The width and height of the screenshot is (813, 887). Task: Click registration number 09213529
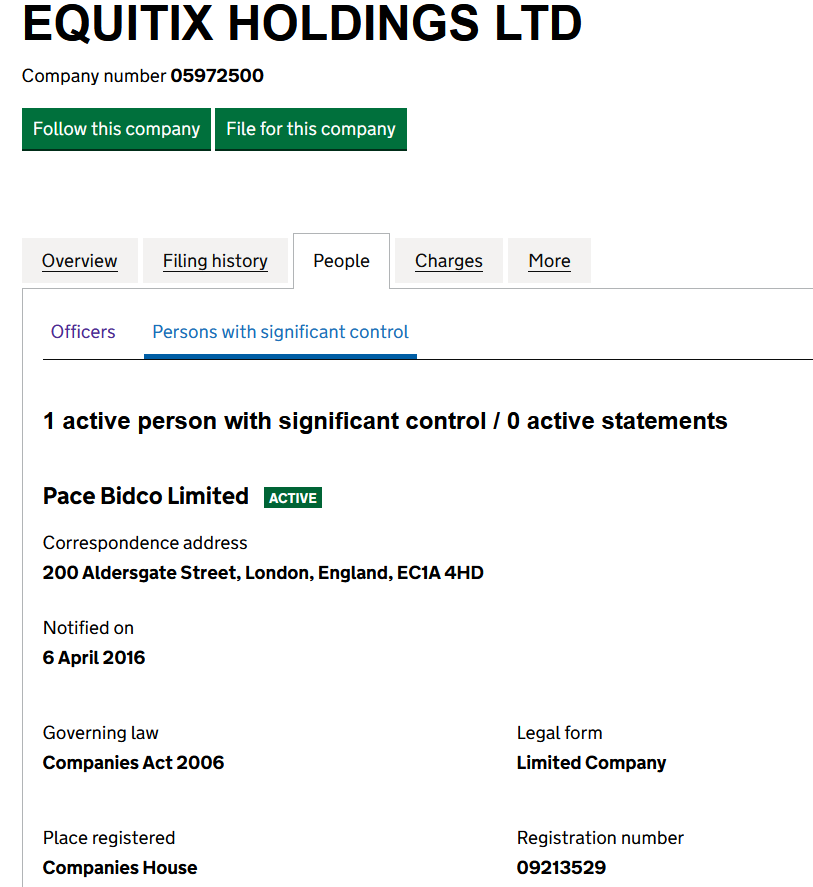click(561, 867)
